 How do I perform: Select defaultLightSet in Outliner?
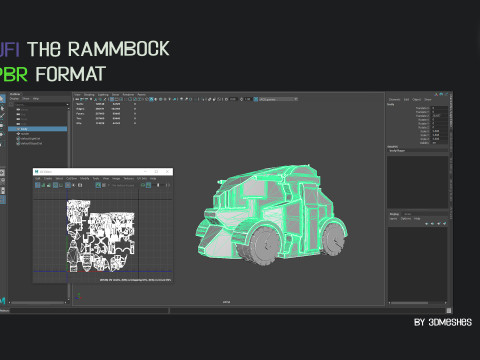pos(31,139)
